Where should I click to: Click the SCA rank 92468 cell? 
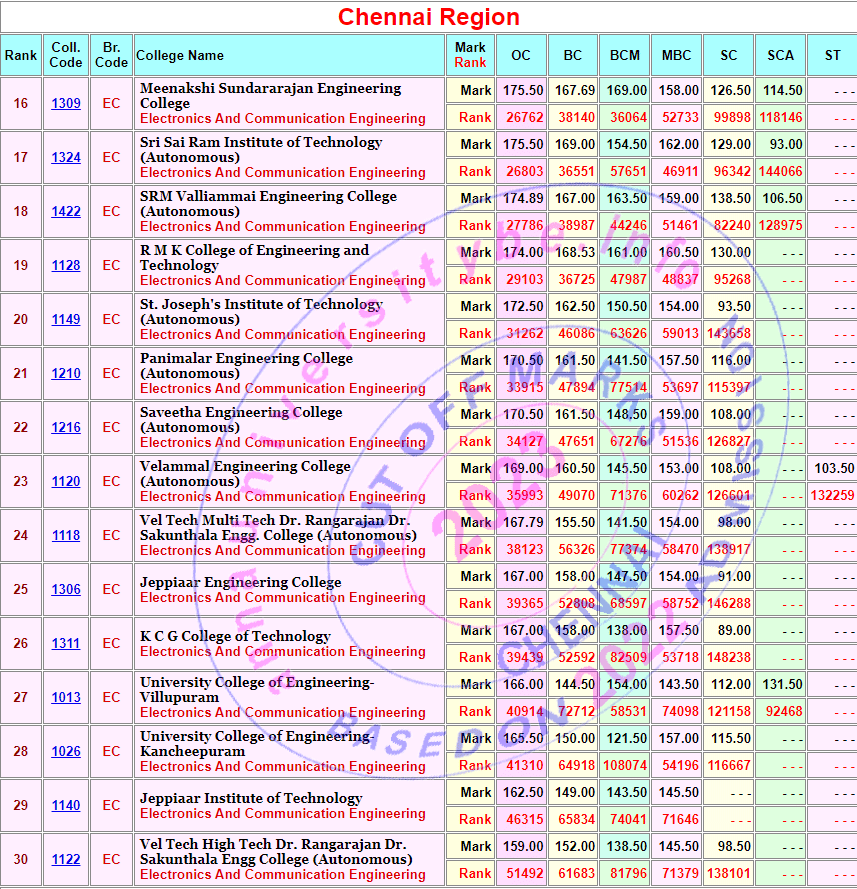point(780,711)
